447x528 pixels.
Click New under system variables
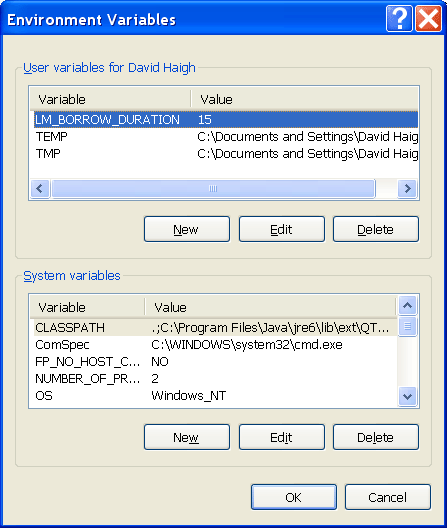tap(187, 437)
